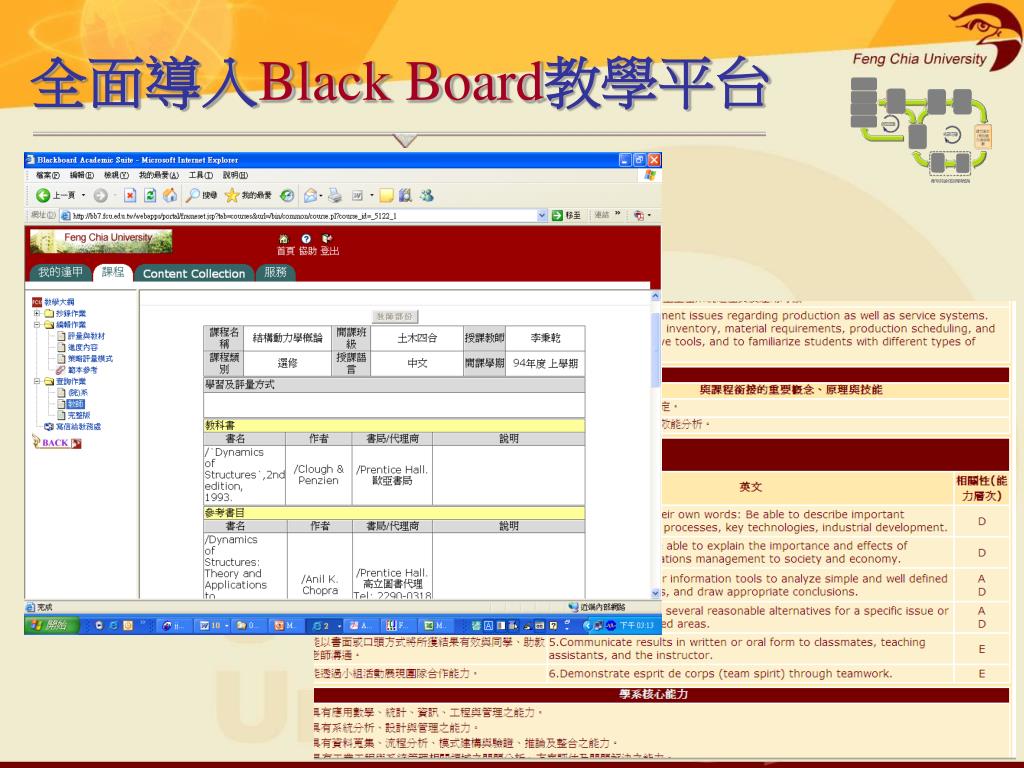1024x768 pixels.
Task: Open the Edit icon dropdown arrow
Action: click(x=372, y=195)
